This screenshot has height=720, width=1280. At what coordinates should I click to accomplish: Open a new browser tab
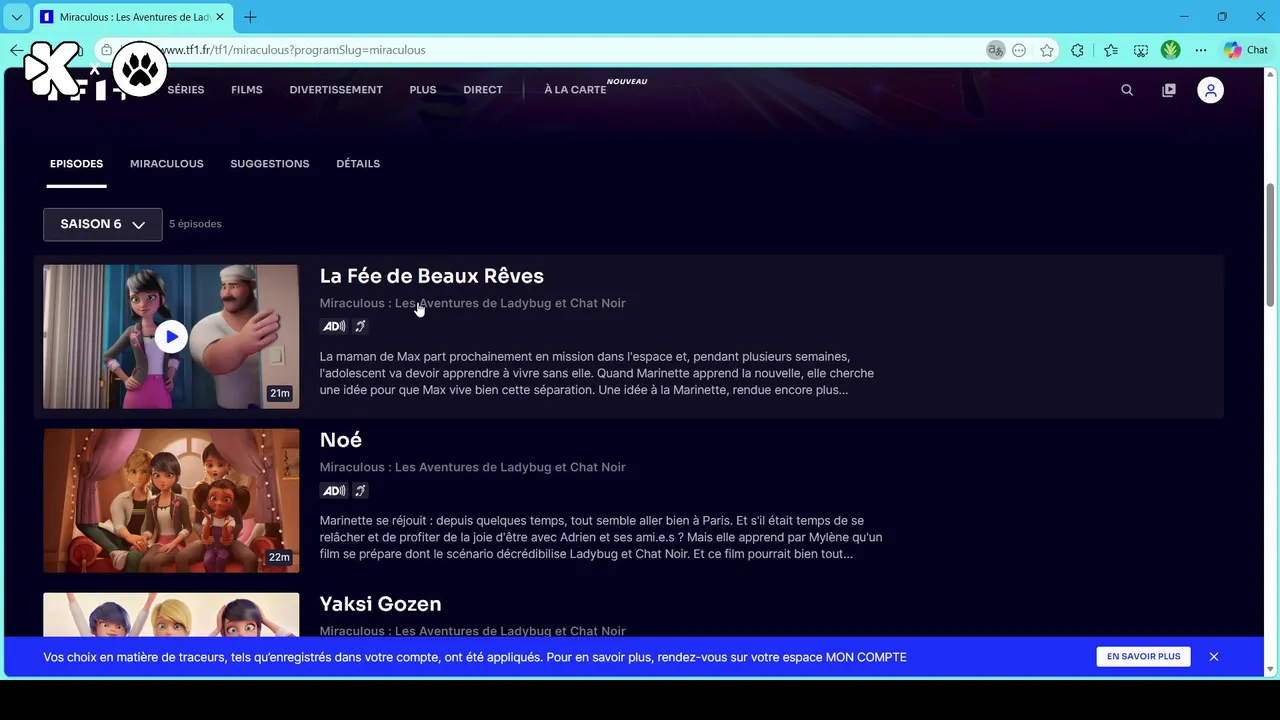[250, 17]
